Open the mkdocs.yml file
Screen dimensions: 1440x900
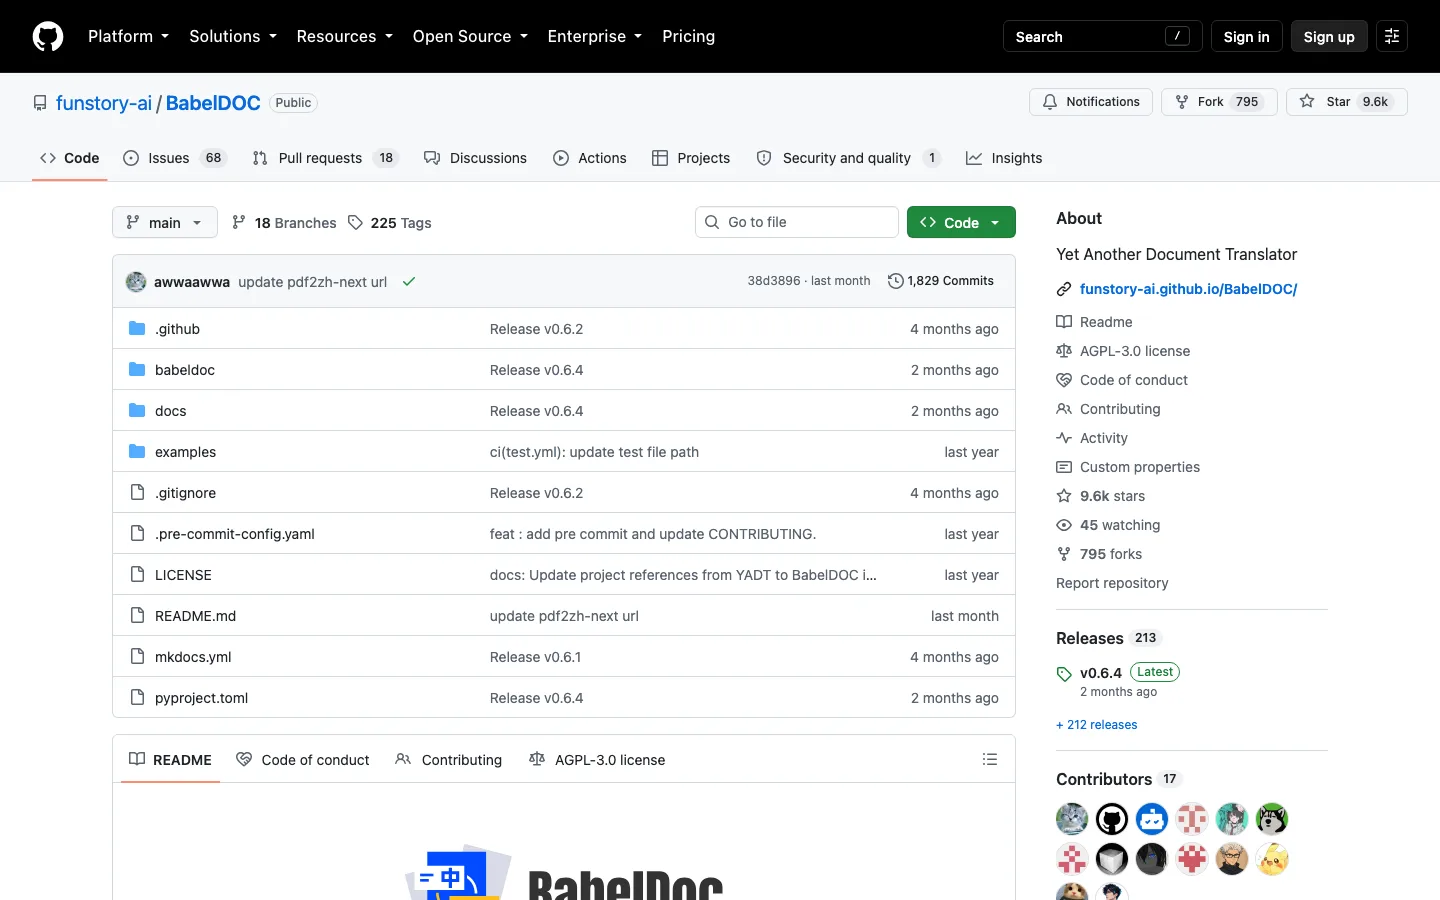pyautogui.click(x=193, y=657)
